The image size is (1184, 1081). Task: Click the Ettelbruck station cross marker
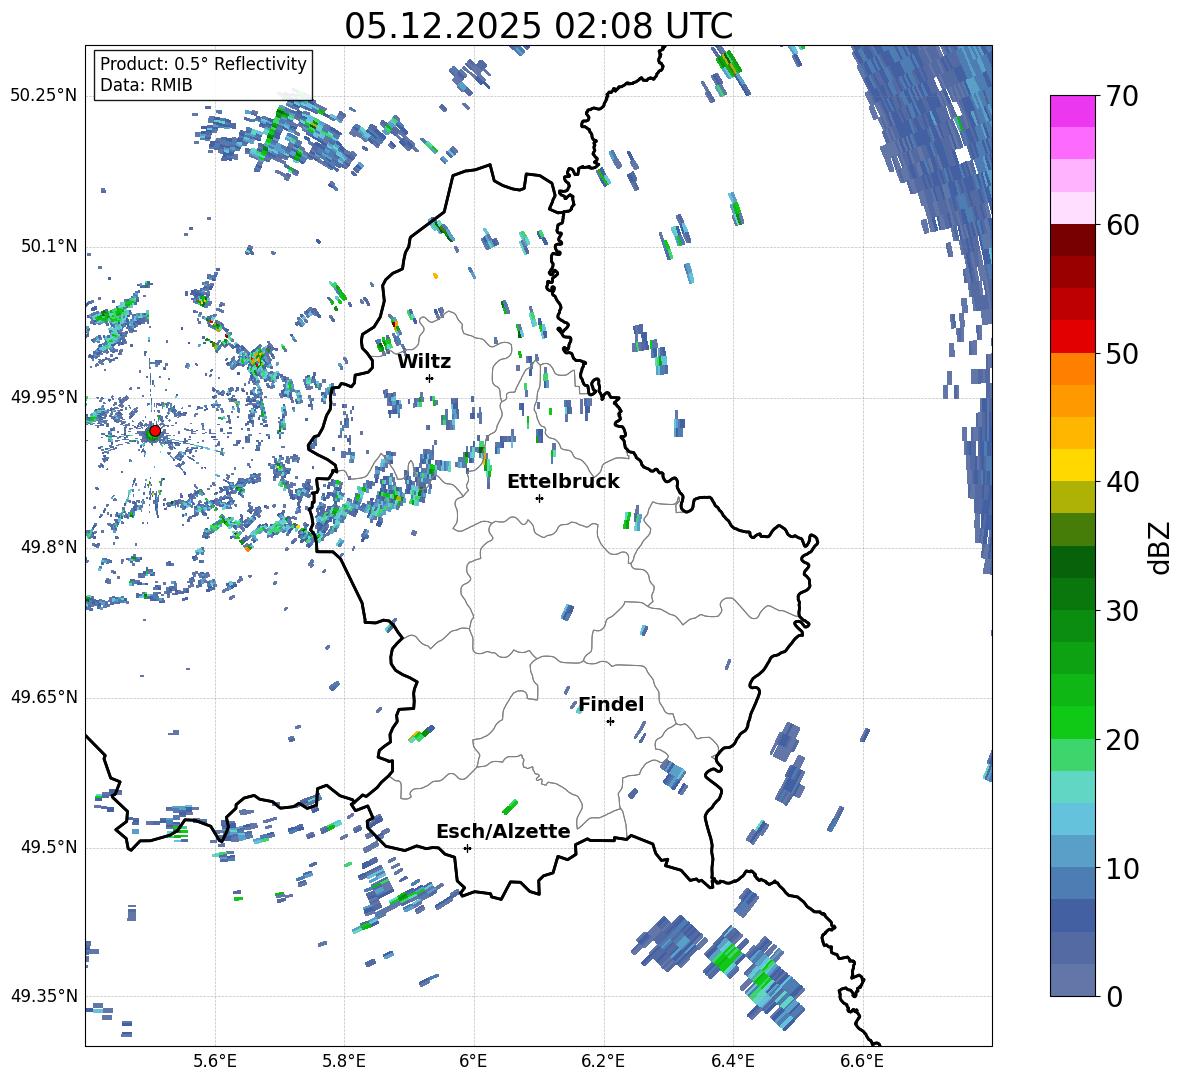tap(539, 498)
